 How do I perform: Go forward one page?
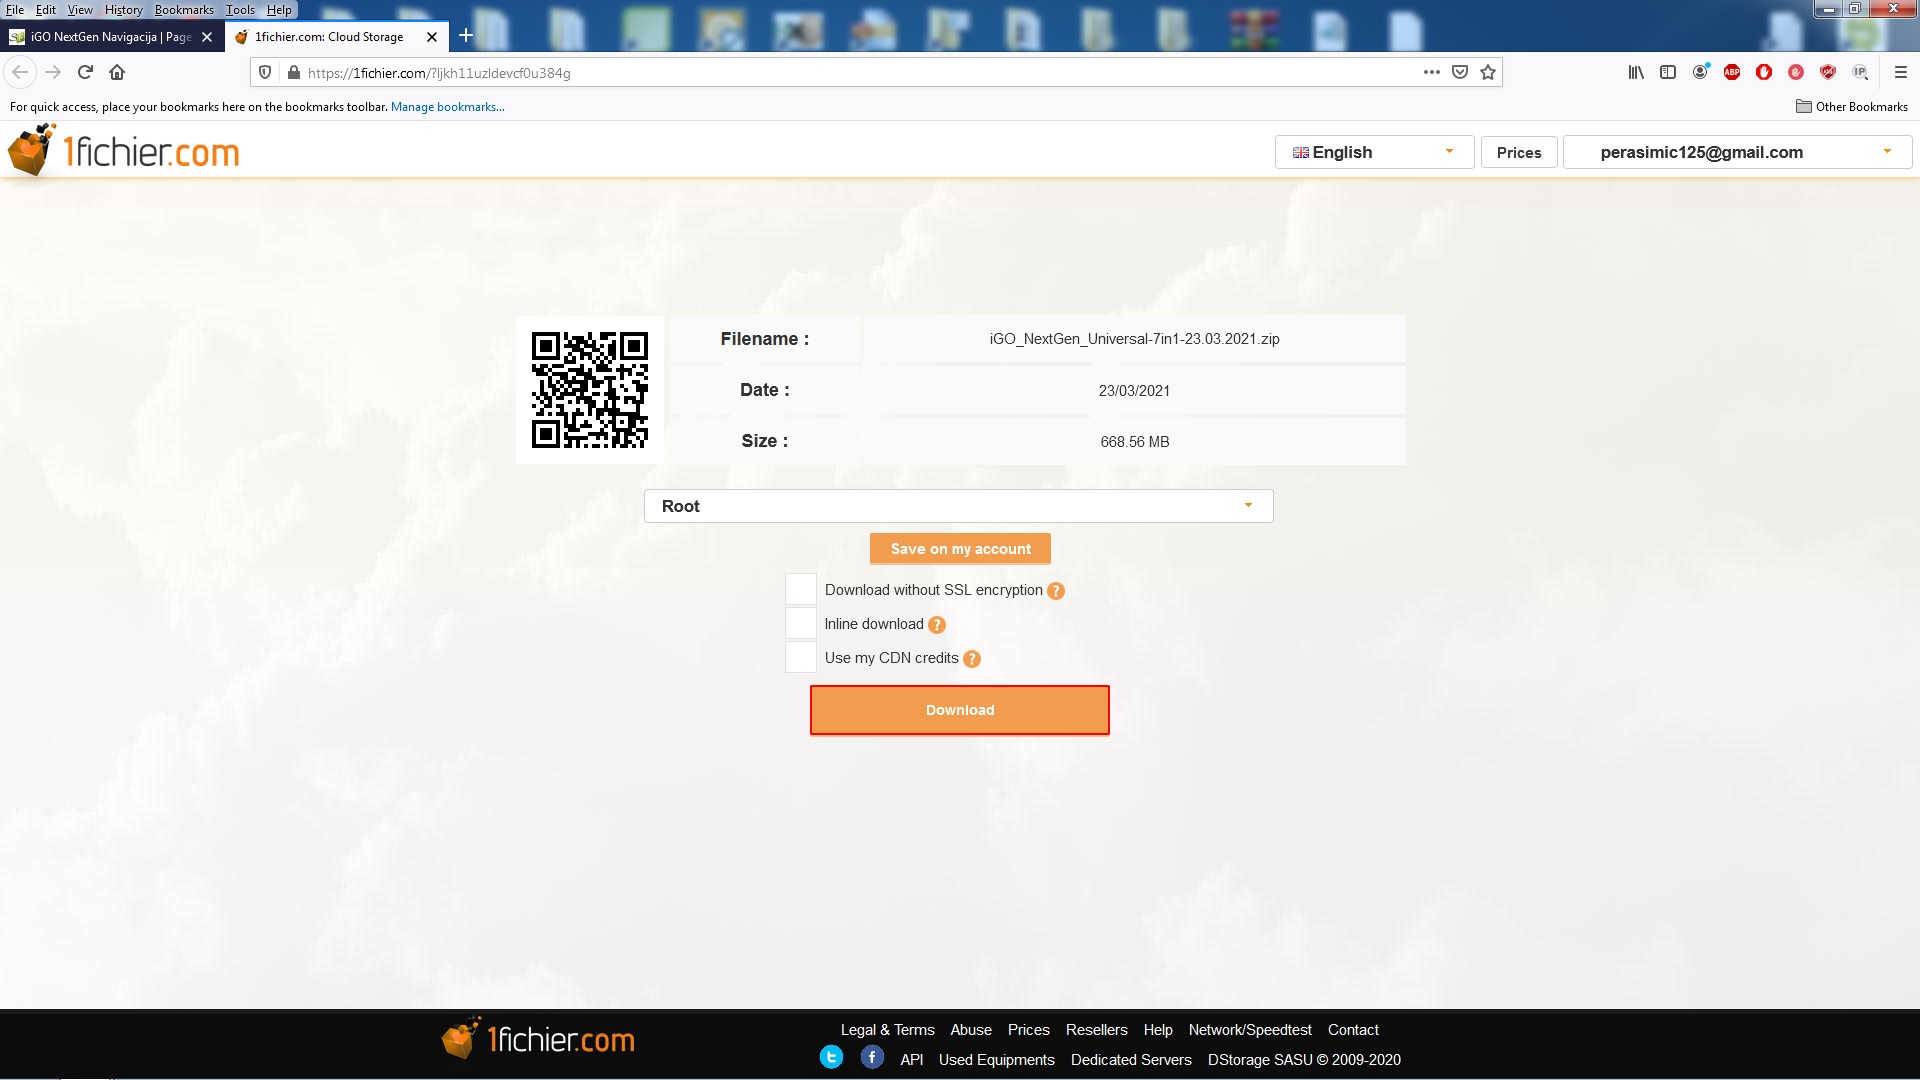point(53,72)
